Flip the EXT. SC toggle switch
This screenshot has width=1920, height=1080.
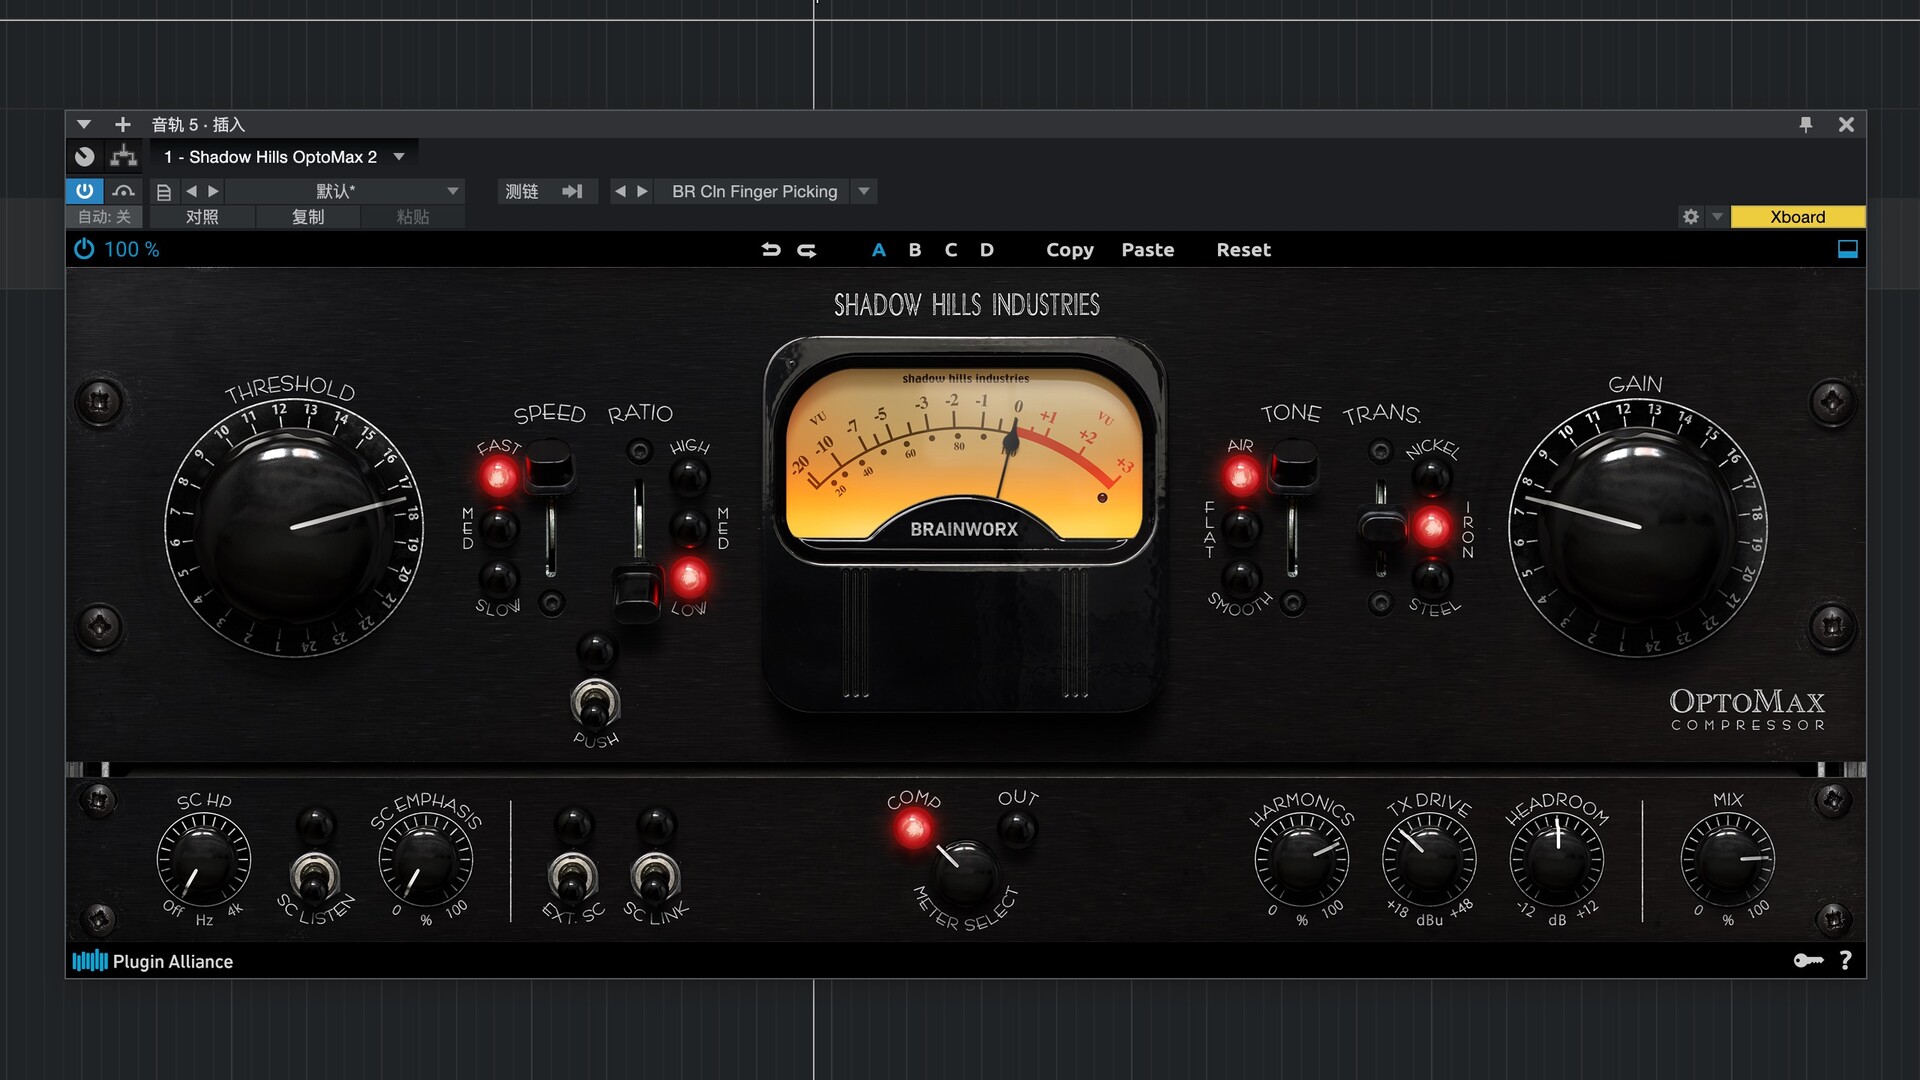click(x=573, y=876)
